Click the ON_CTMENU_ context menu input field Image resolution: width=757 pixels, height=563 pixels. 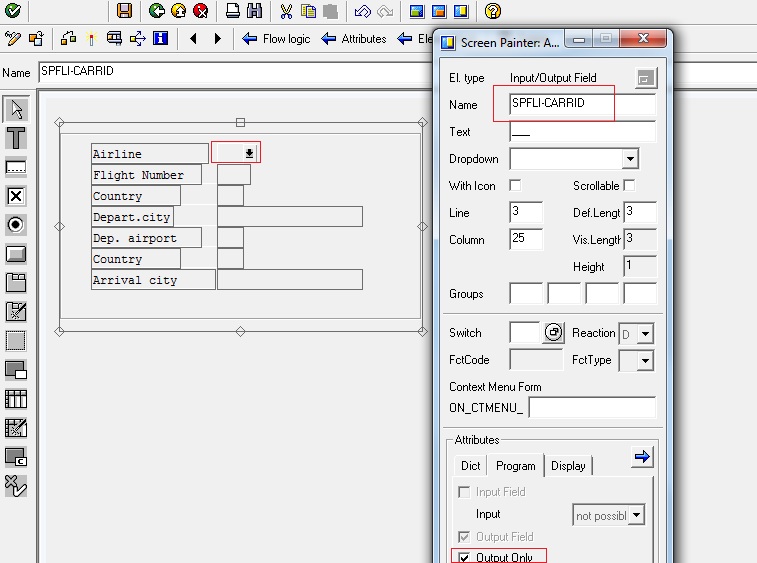(592, 407)
